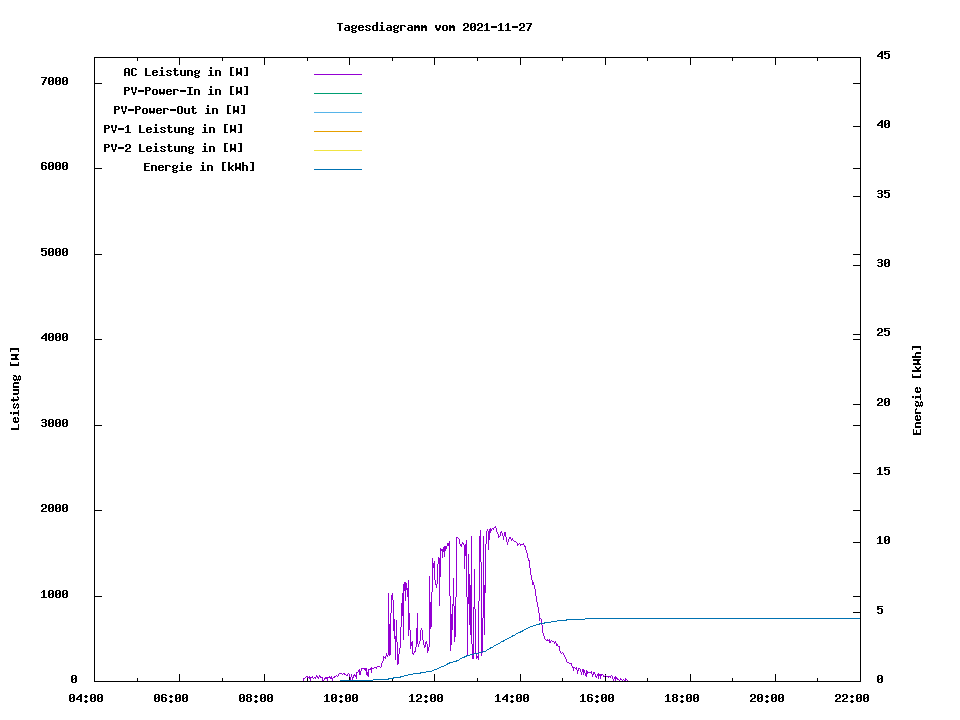Click the 22:00 time axis label
Viewport: 960px width, 720px height.
pyautogui.click(x=851, y=698)
